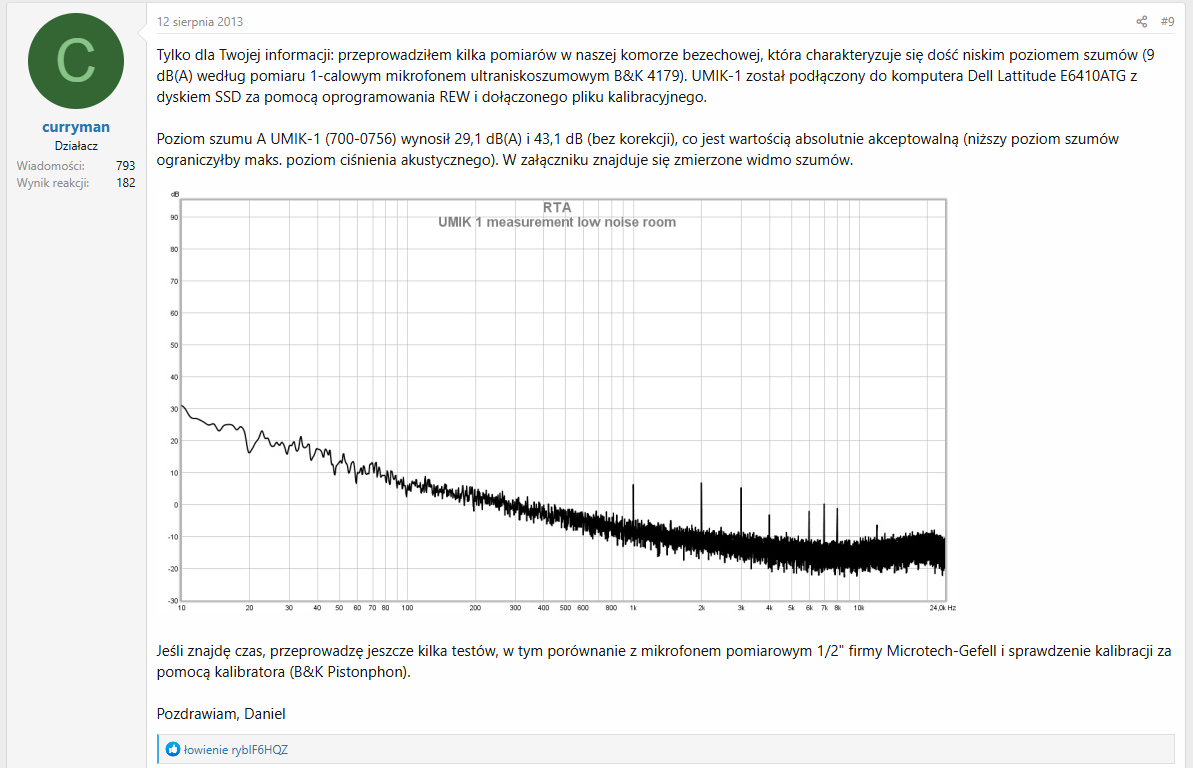The image size is (1193, 768).
Task: Click the Wynik reakcji score 182
Action: coord(125,183)
